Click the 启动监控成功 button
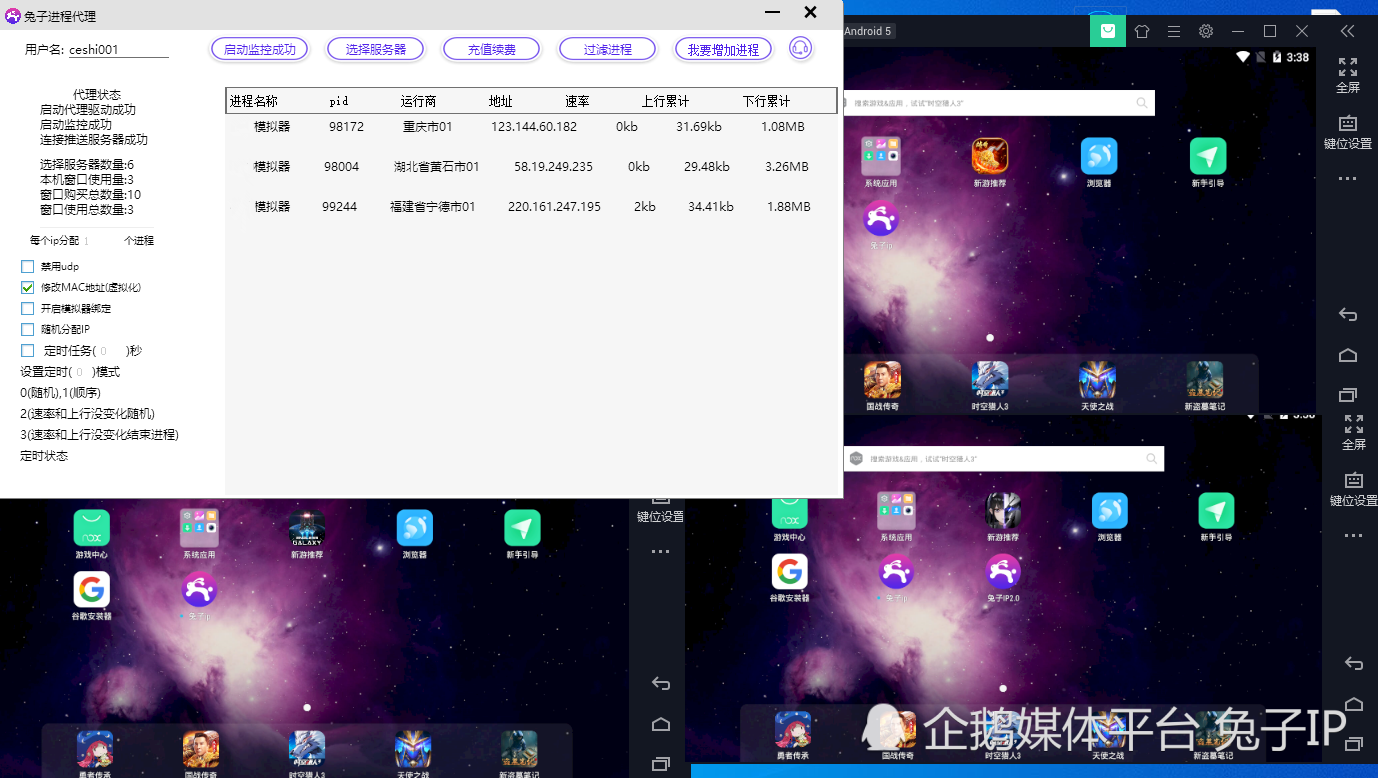Viewport: 1378px width, 778px height. click(x=259, y=49)
